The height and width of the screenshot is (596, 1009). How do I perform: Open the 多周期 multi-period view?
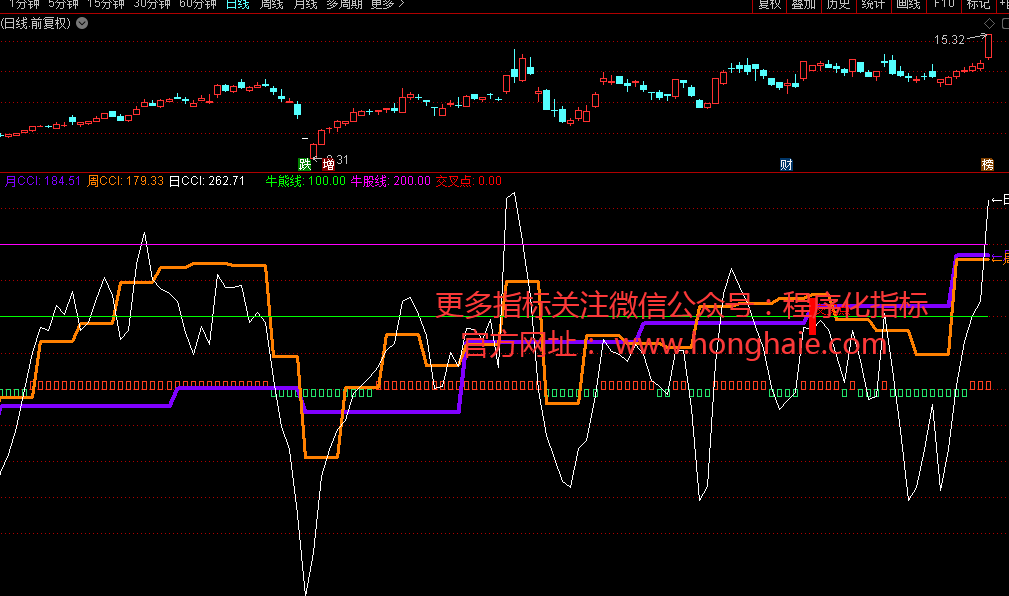coord(345,4)
